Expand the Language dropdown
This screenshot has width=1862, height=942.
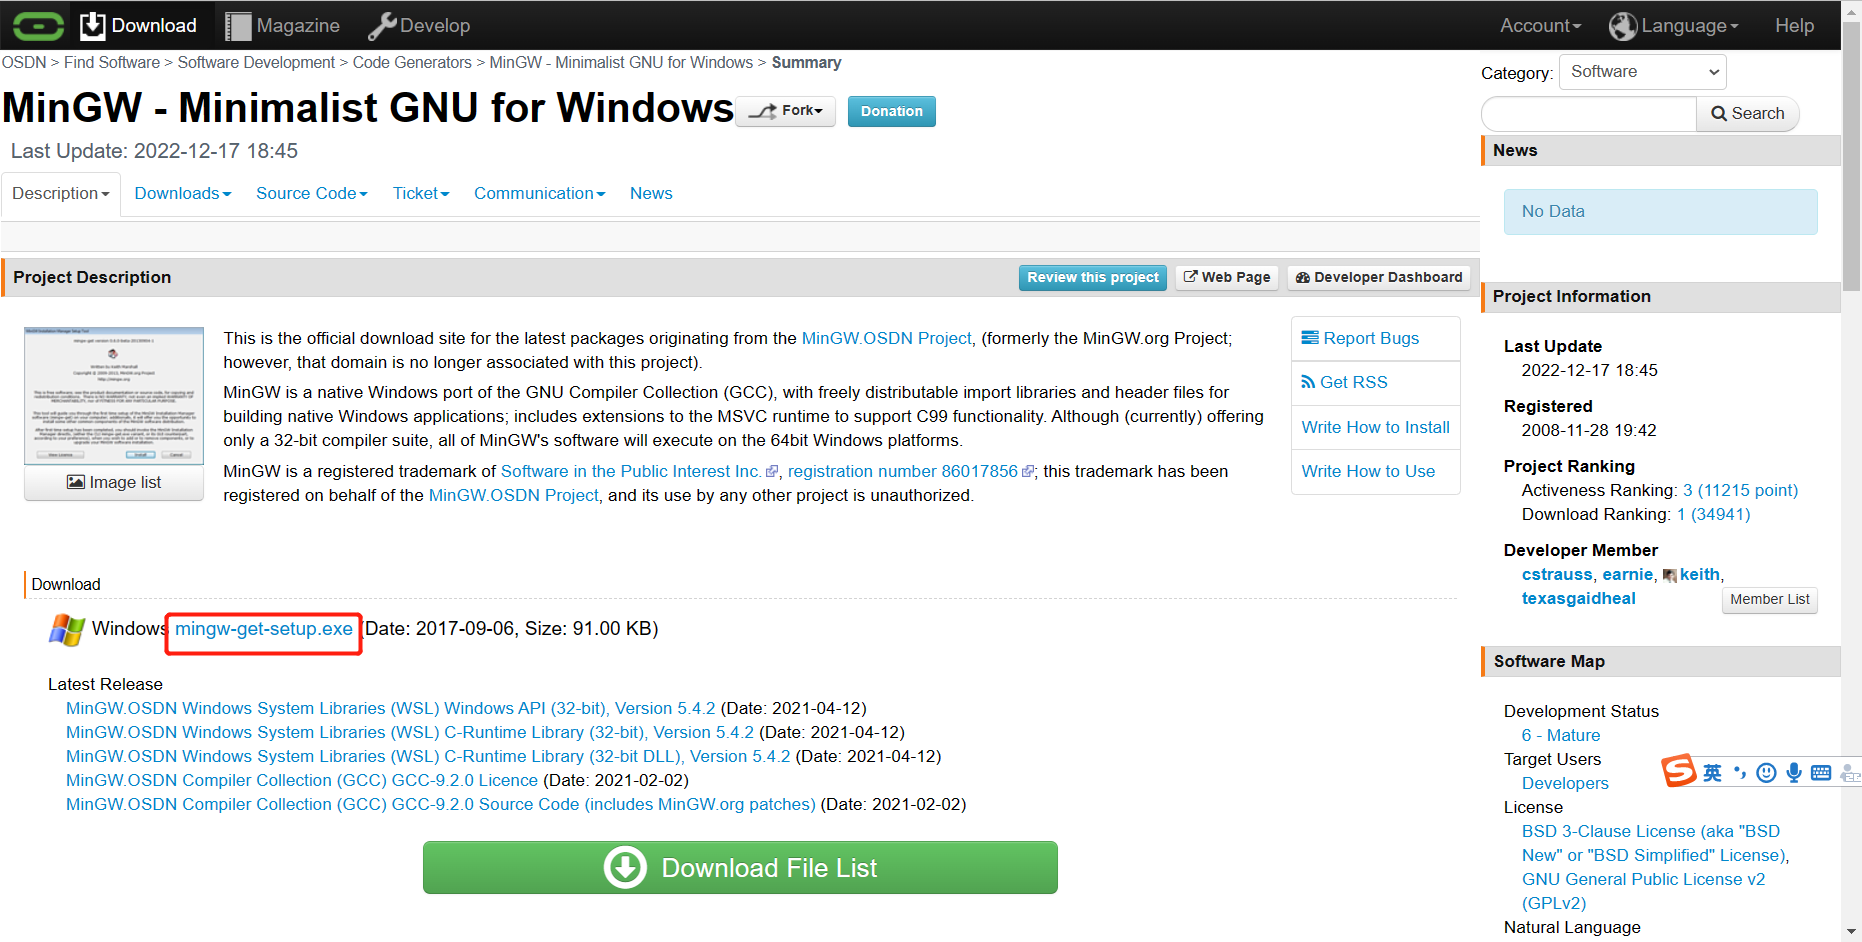tap(1674, 26)
